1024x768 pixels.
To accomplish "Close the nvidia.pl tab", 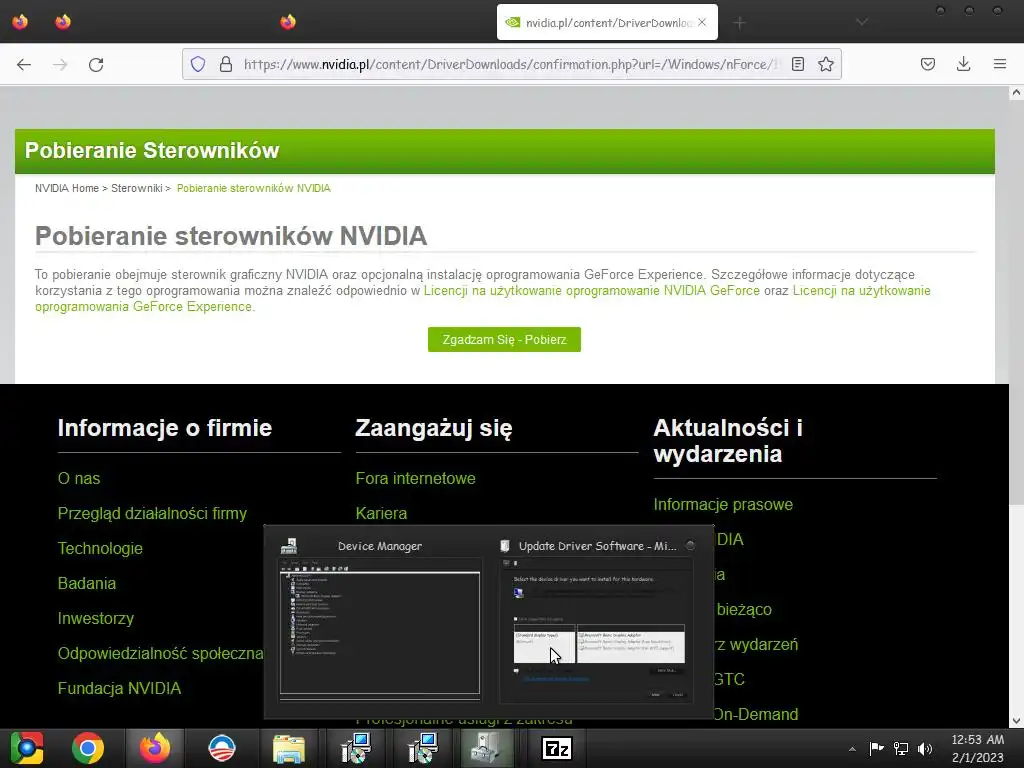I will [702, 22].
